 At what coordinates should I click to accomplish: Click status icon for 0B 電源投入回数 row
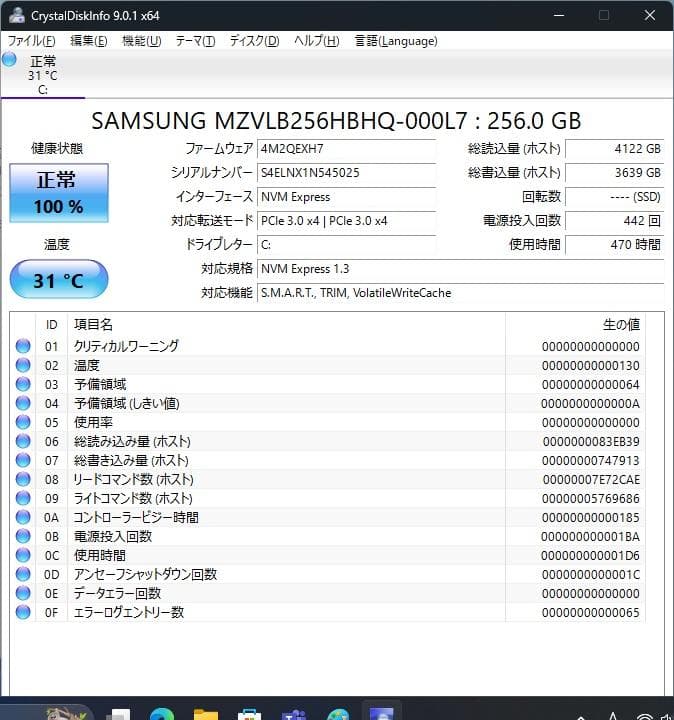(23, 536)
